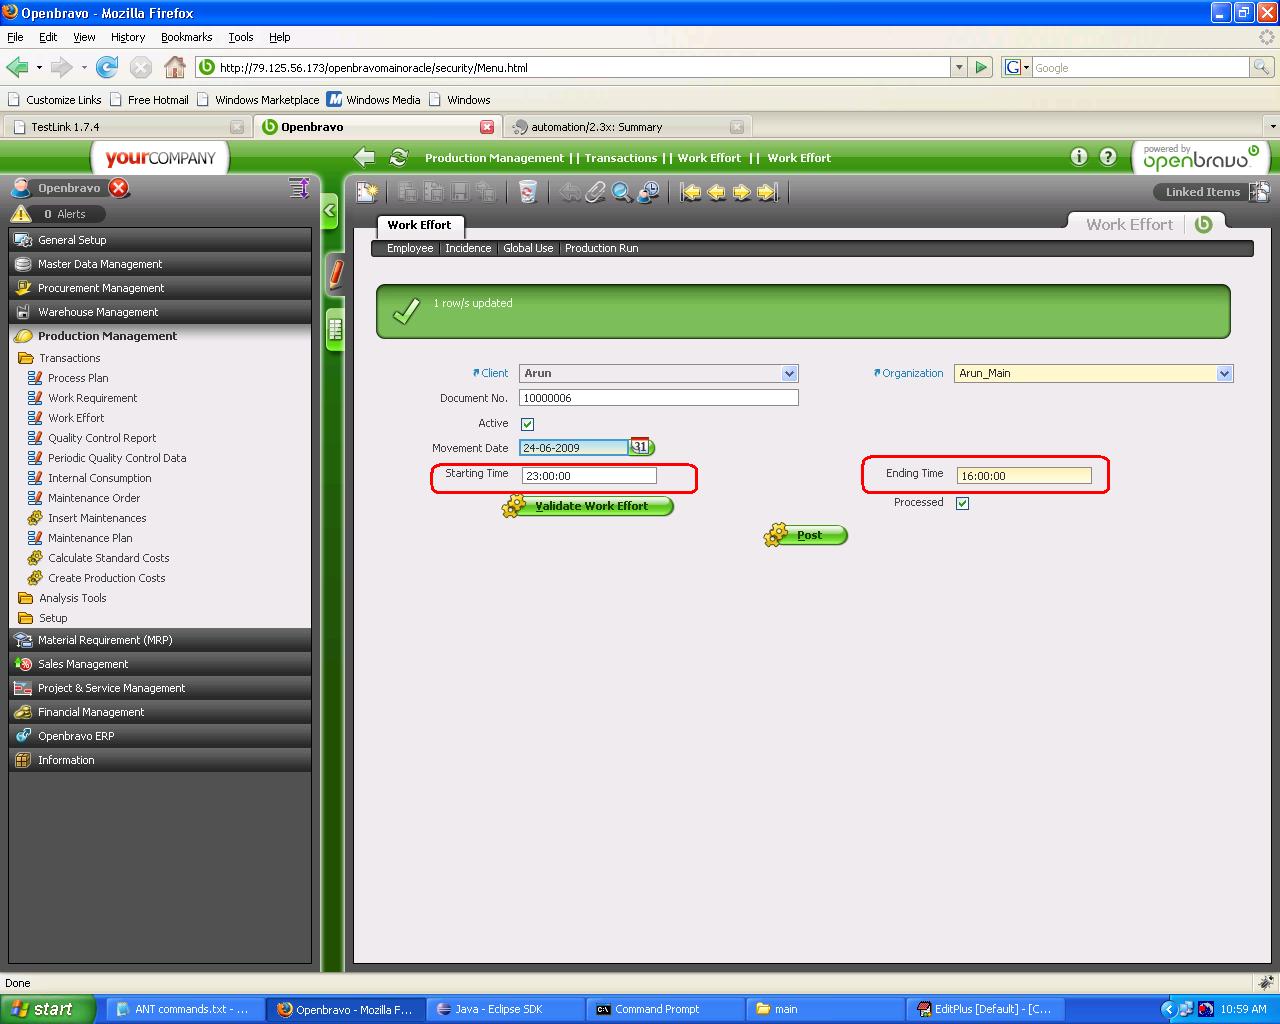Image resolution: width=1280 pixels, height=1024 pixels.
Task: Open the Firefox Bookmarks menu
Action: (186, 37)
